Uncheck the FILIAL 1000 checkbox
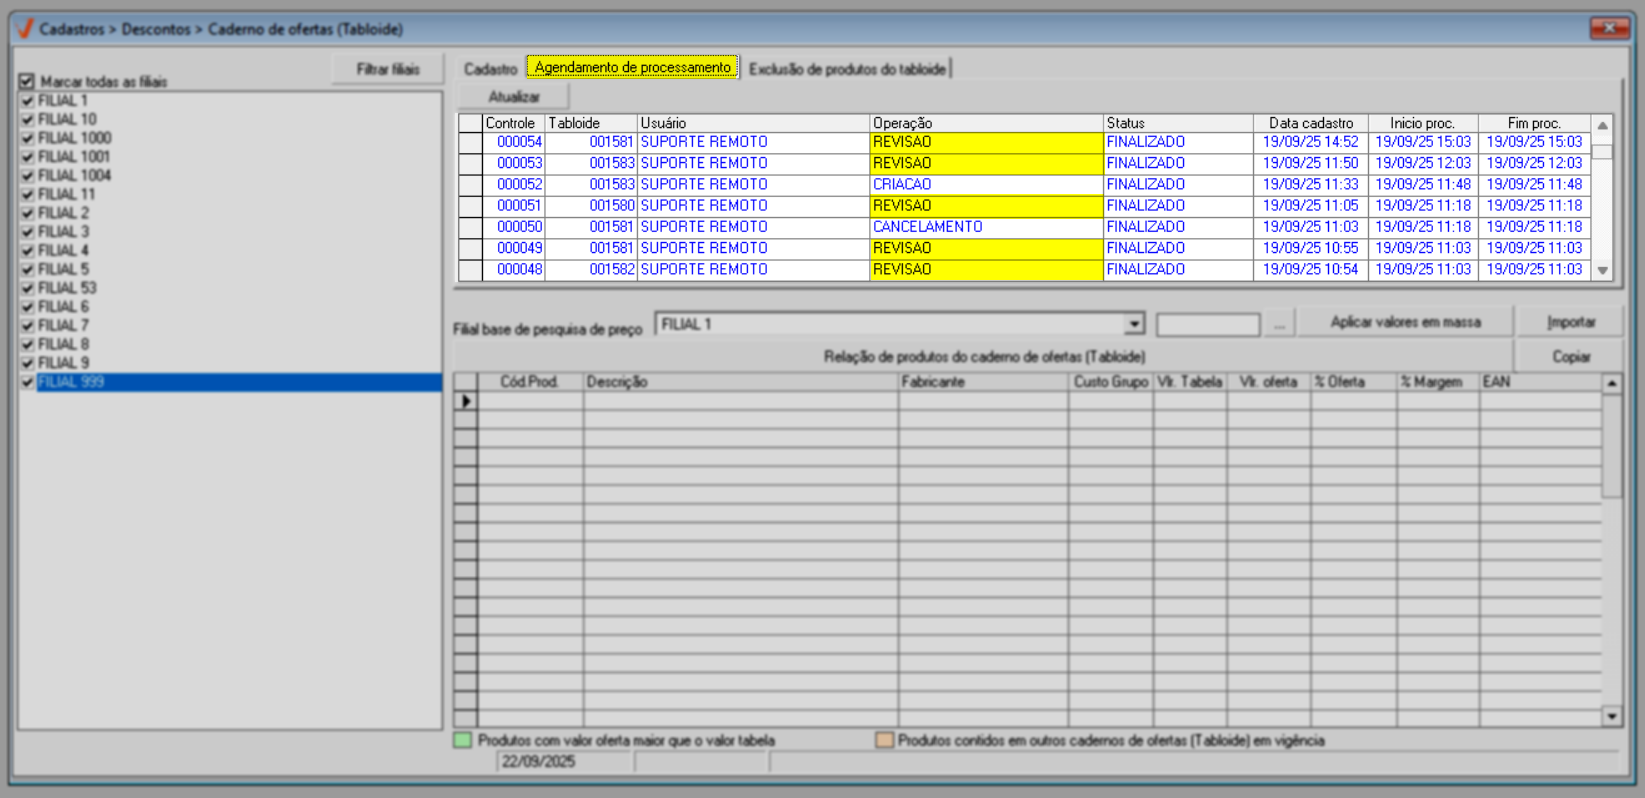 coord(28,138)
